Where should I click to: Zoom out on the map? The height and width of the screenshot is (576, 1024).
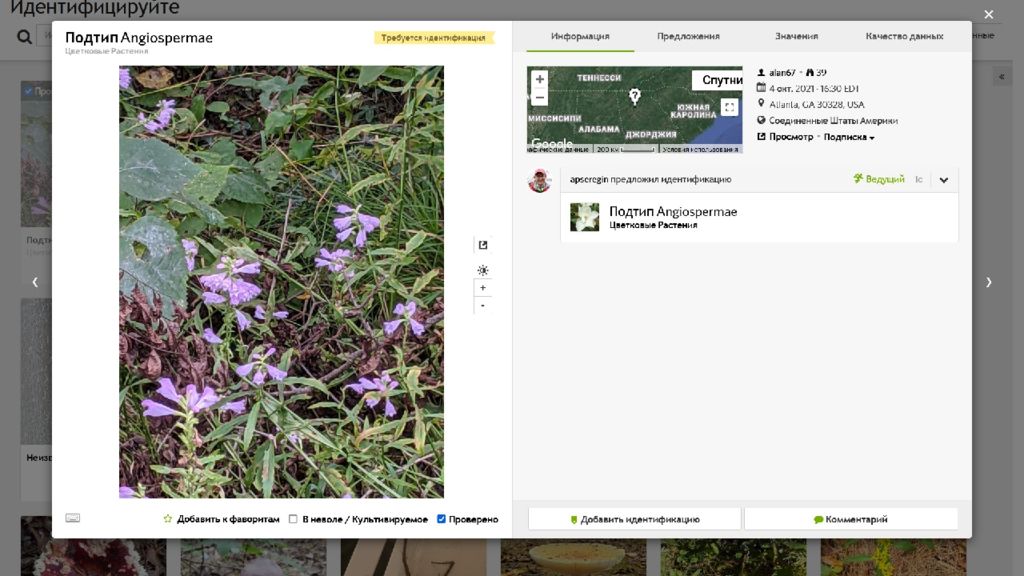pyautogui.click(x=539, y=98)
